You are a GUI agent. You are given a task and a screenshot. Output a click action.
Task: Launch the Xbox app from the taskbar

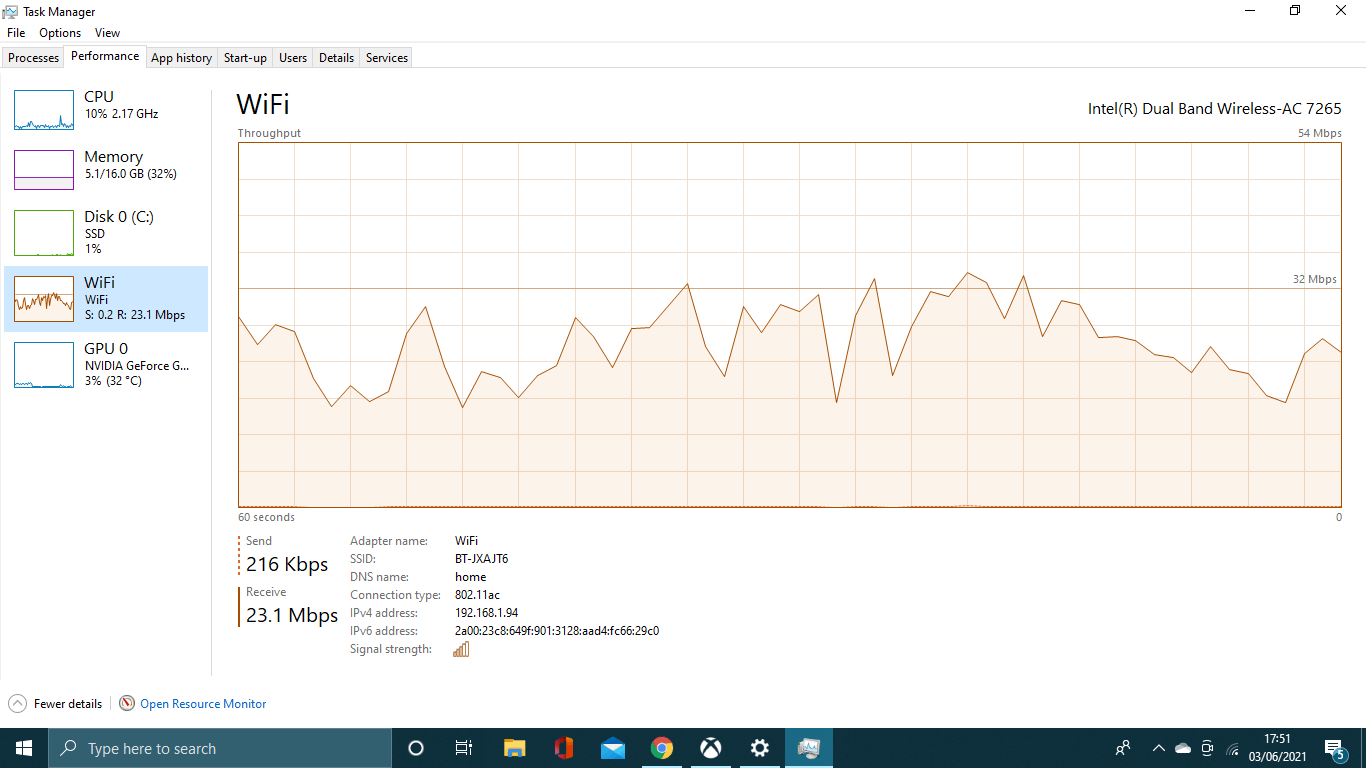(x=711, y=747)
